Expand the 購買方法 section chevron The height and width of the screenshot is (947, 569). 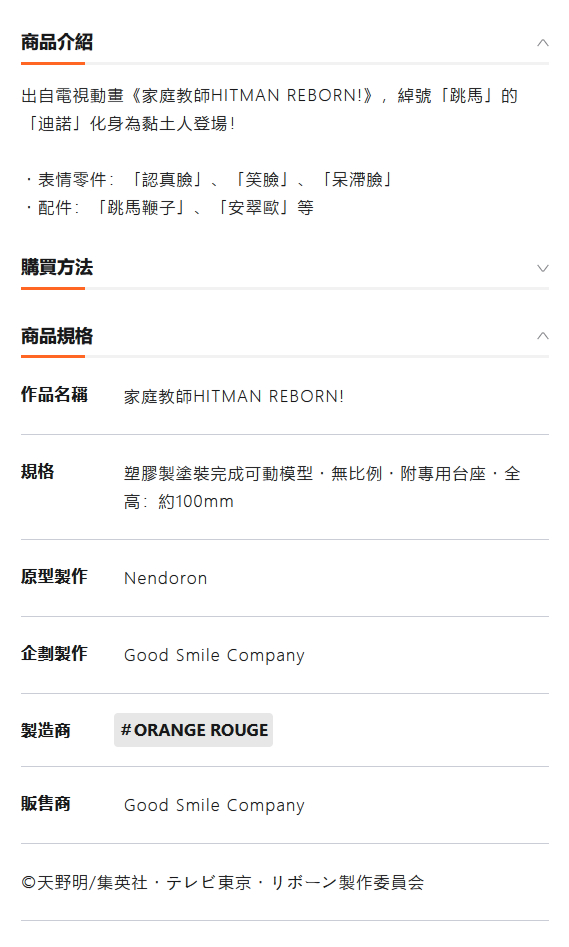point(542,268)
